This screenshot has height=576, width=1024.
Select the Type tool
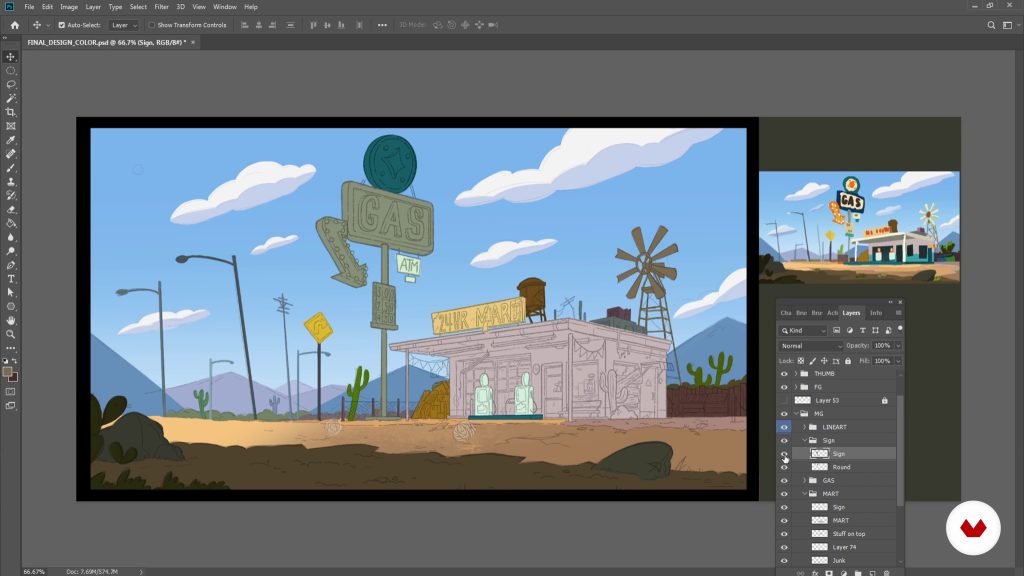[x=11, y=279]
